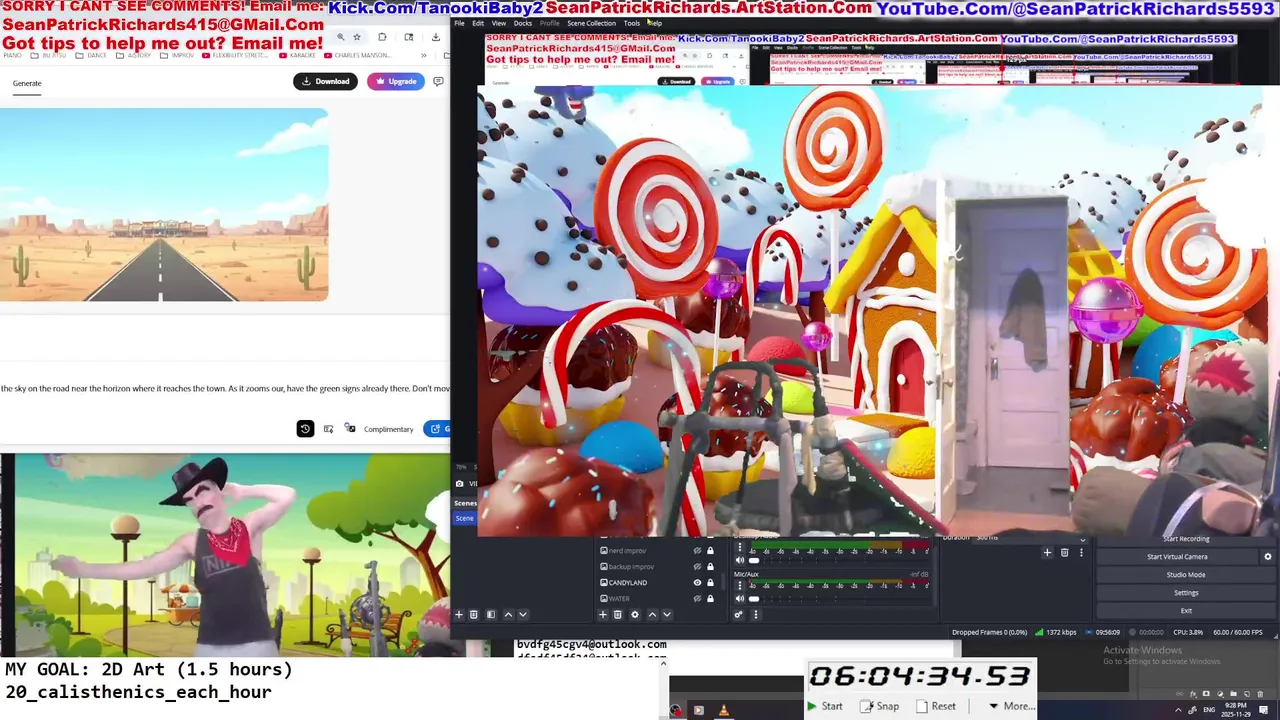Click the prompt text field about the road
Screen dimensions: 1280x720
[x=225, y=388]
